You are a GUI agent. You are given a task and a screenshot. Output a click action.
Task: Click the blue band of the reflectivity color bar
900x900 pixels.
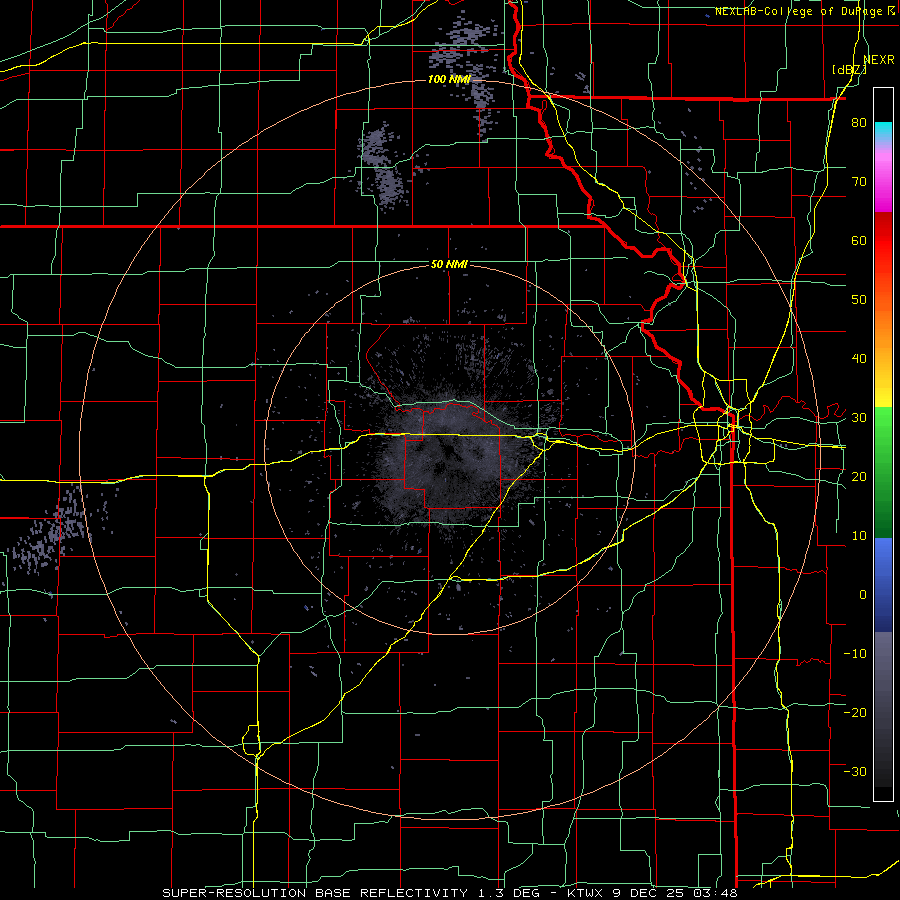click(x=883, y=585)
